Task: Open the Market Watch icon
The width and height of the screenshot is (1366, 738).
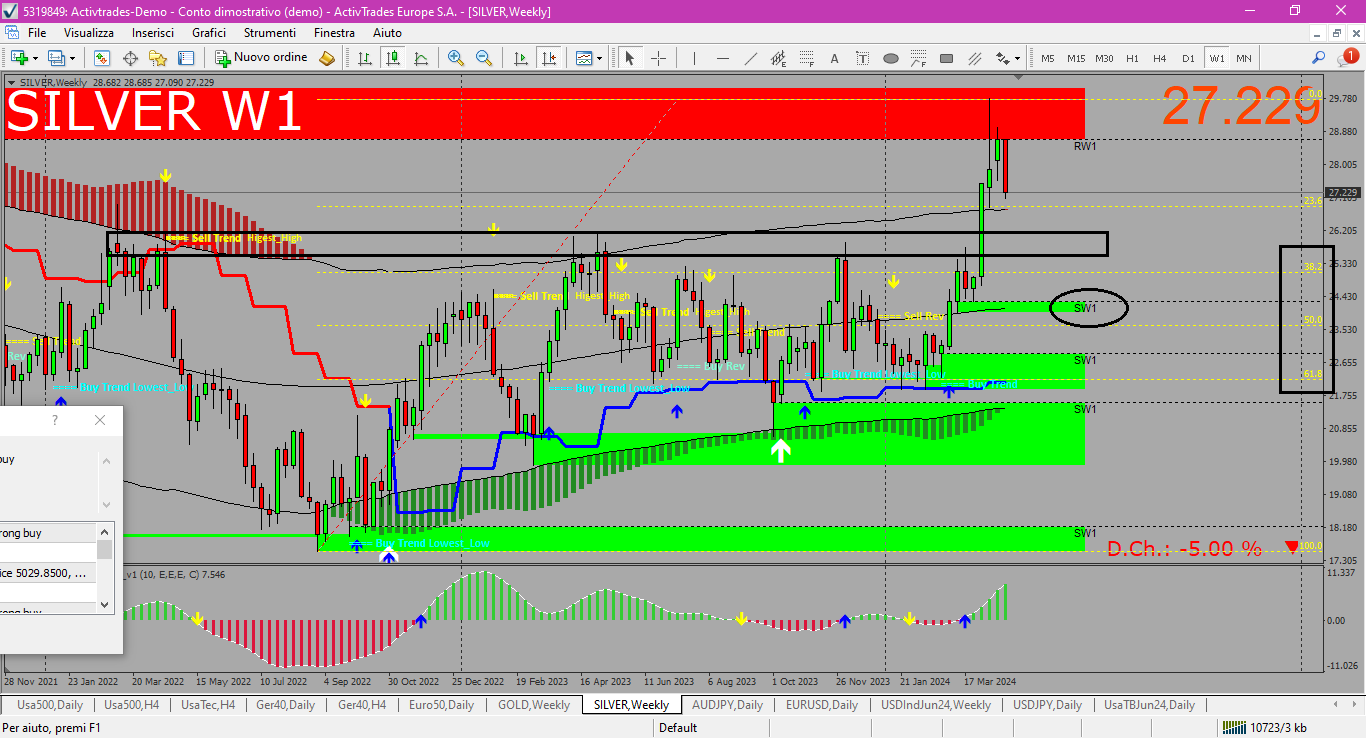Action: coord(102,58)
